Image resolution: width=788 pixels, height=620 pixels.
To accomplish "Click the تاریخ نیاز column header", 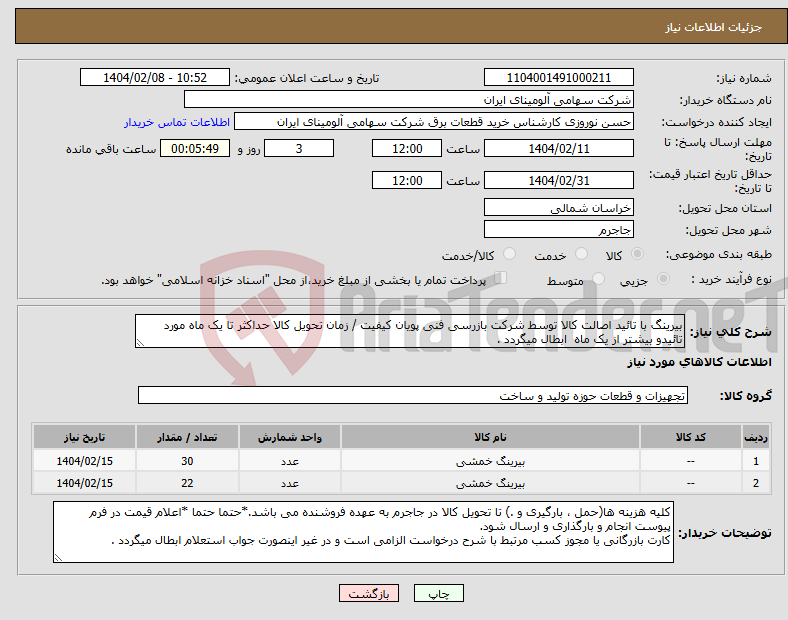I will pos(84,437).
